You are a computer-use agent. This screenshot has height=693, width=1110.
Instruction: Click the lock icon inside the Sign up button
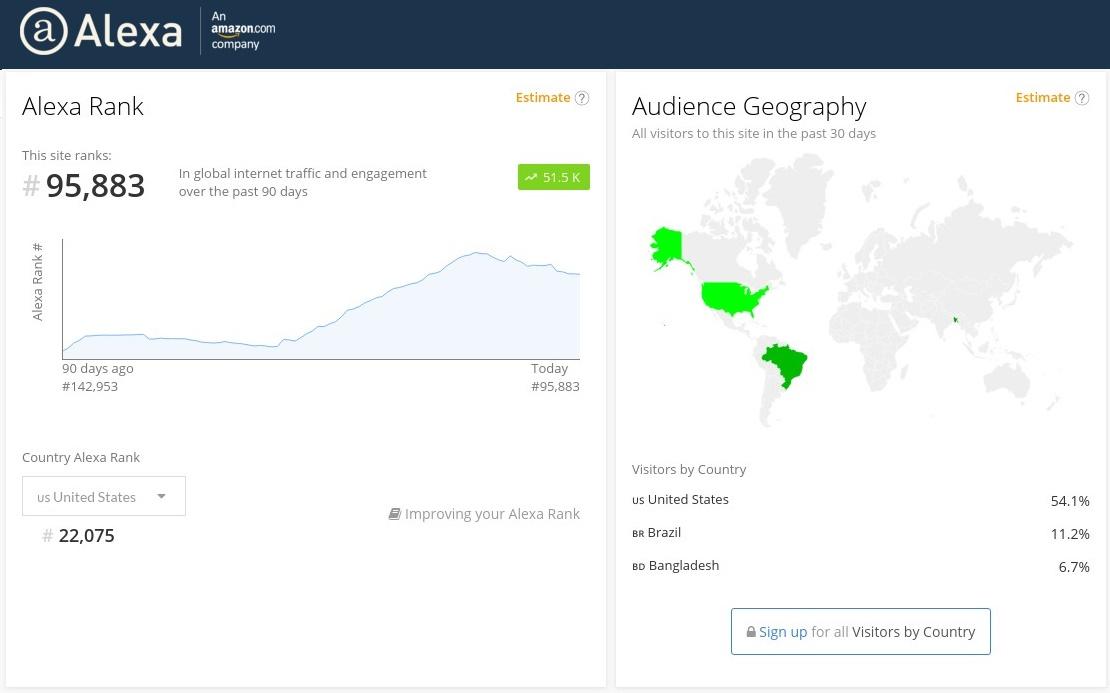pyautogui.click(x=751, y=631)
